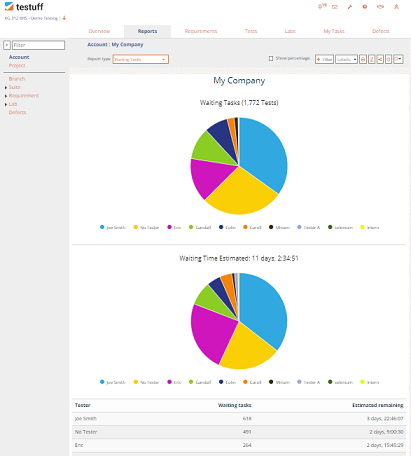Image resolution: width=411 pixels, height=456 pixels.
Task: Click the print report icon
Action: pyautogui.click(x=363, y=59)
